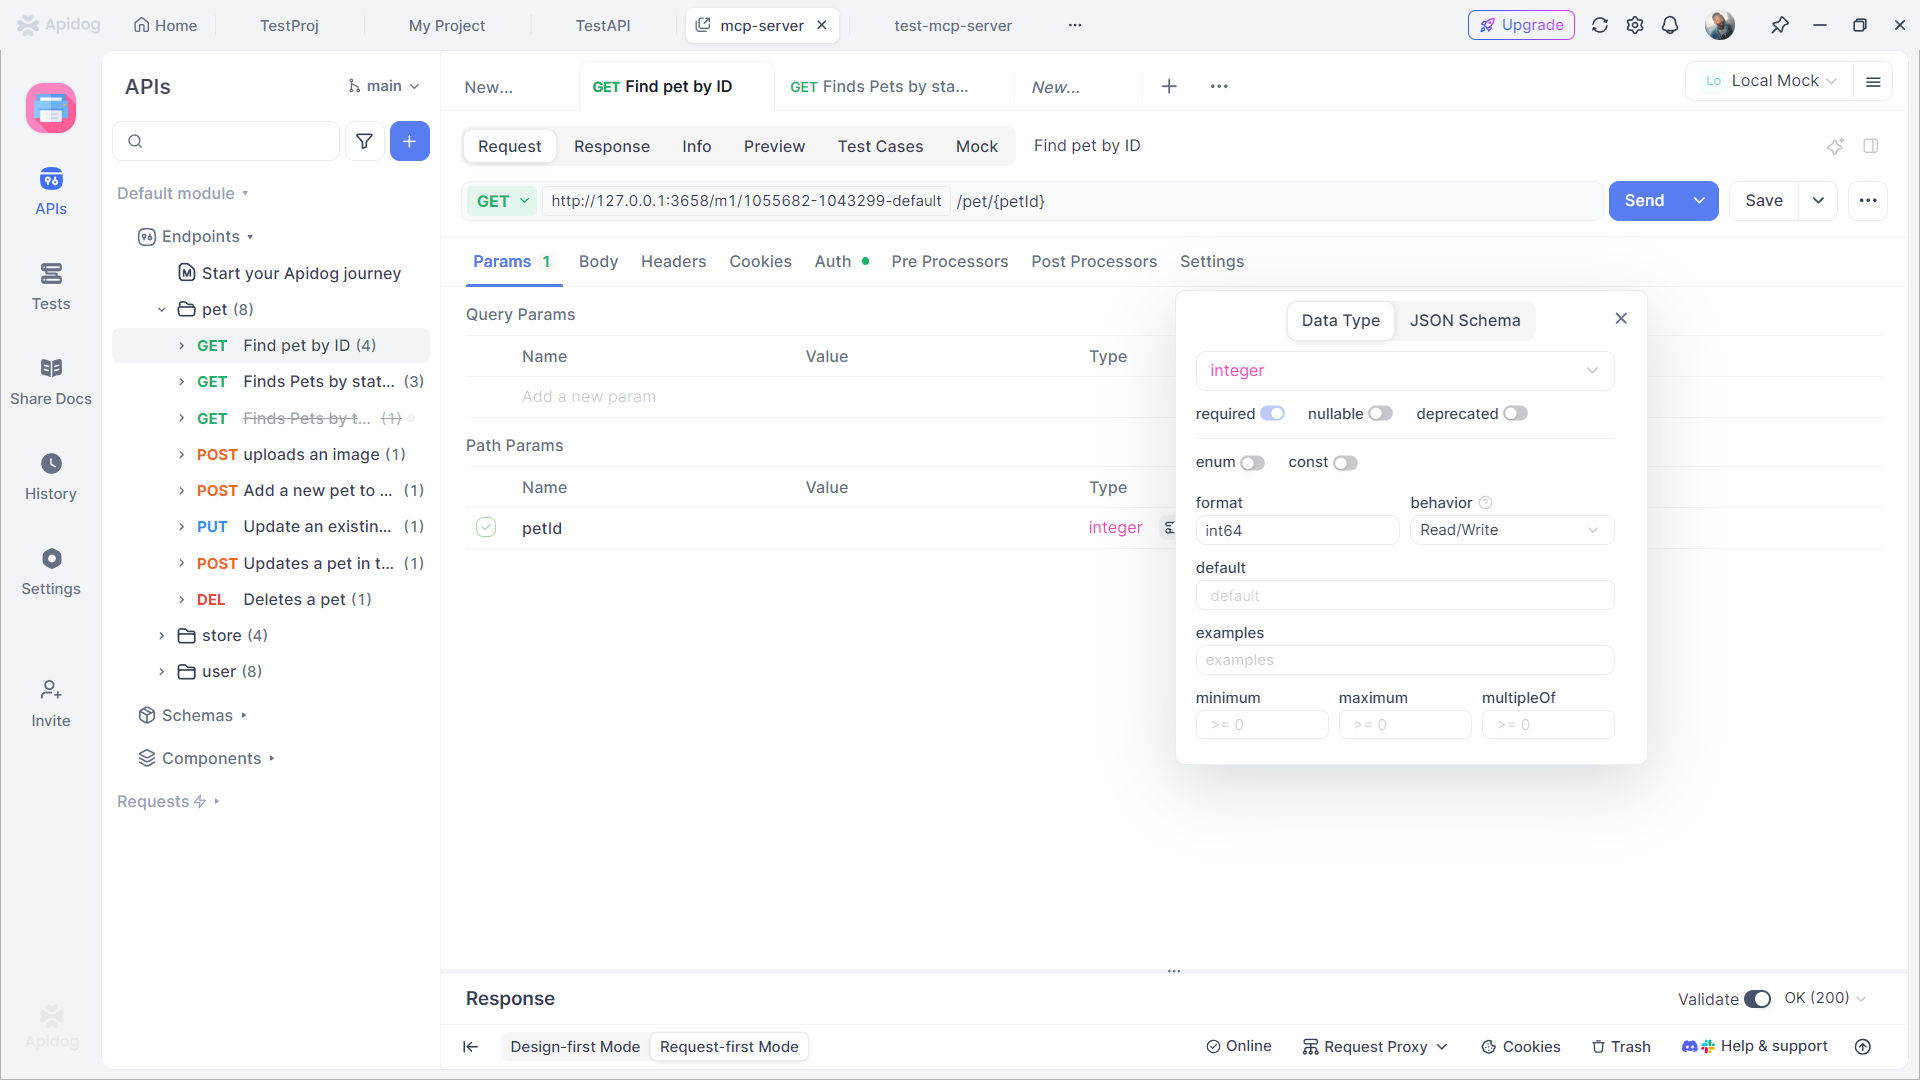Open the Headers tab
This screenshot has width=1920, height=1080.
pos(673,262)
